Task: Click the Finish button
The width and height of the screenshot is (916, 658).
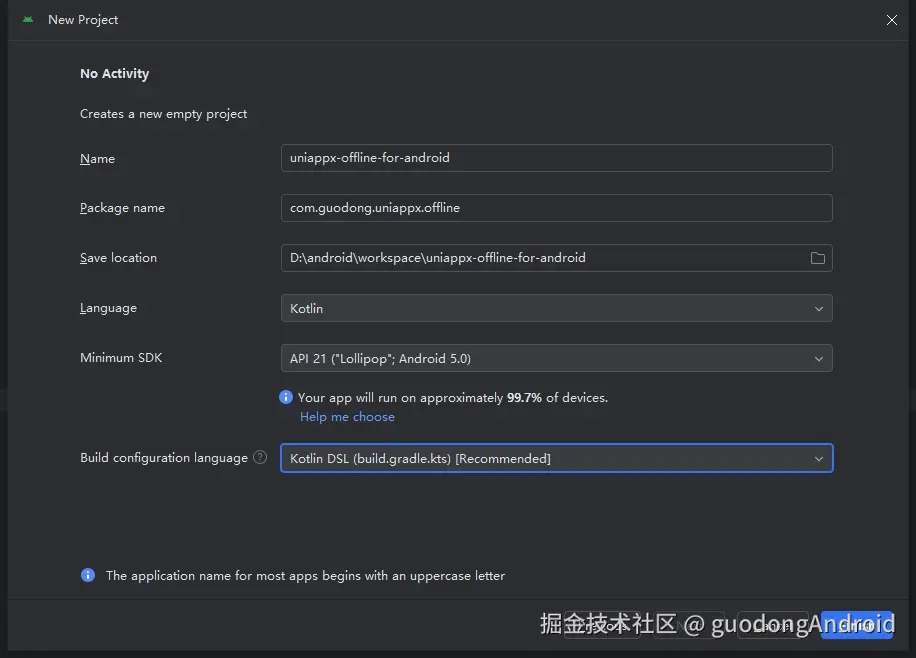Action: click(857, 625)
